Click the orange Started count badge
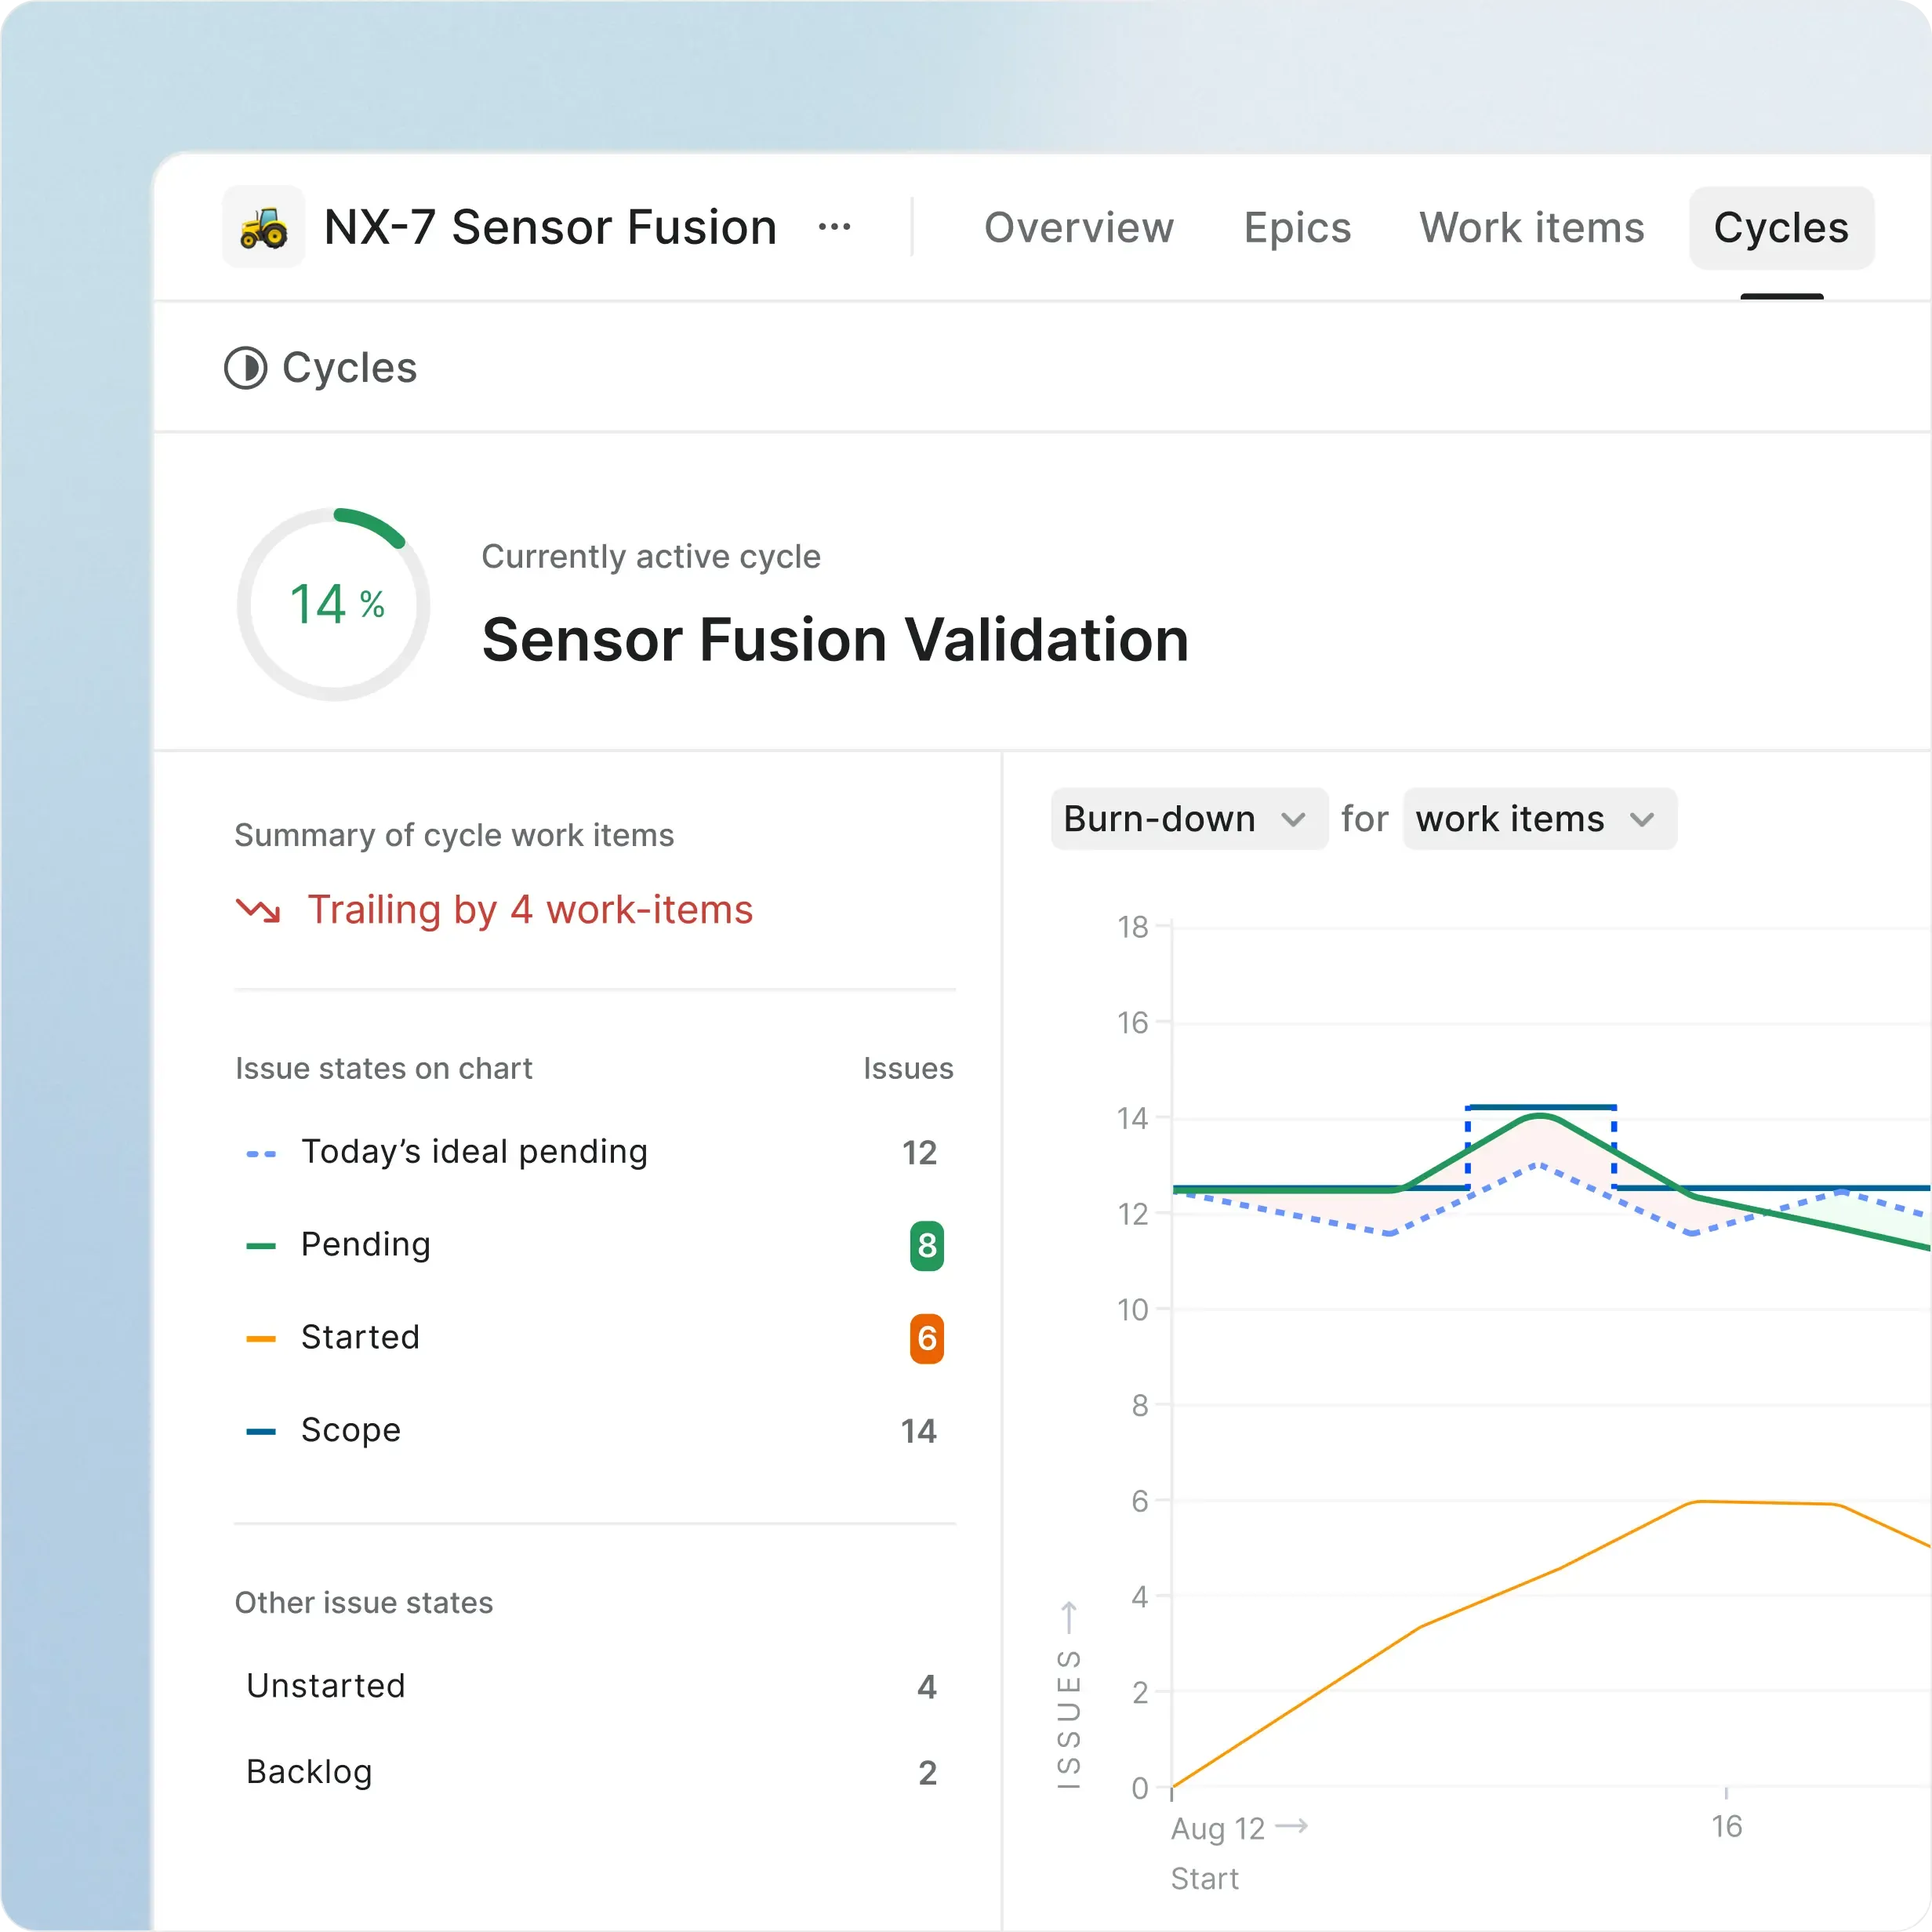1932x1932 pixels. pyautogui.click(x=926, y=1338)
